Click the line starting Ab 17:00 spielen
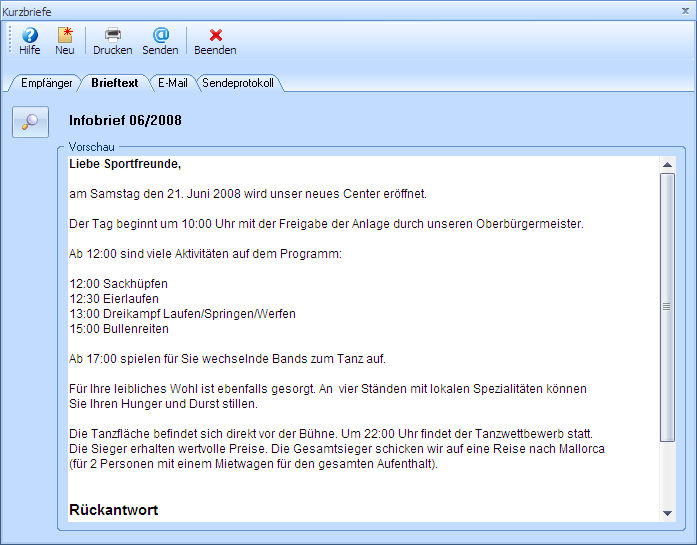 (x=227, y=359)
